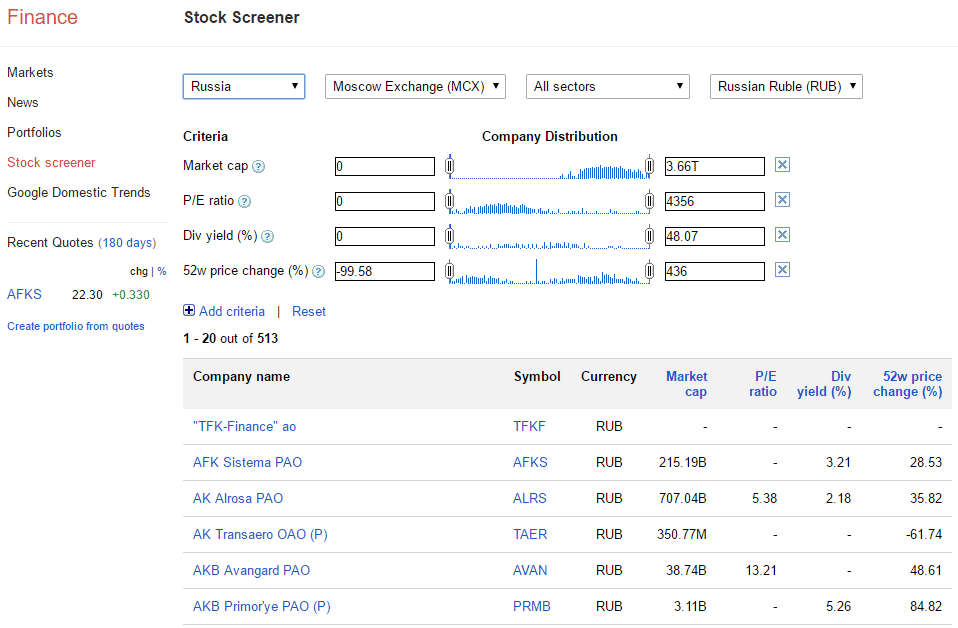The image size is (958, 628).
Task: Click the Reset link
Action: pos(309,311)
